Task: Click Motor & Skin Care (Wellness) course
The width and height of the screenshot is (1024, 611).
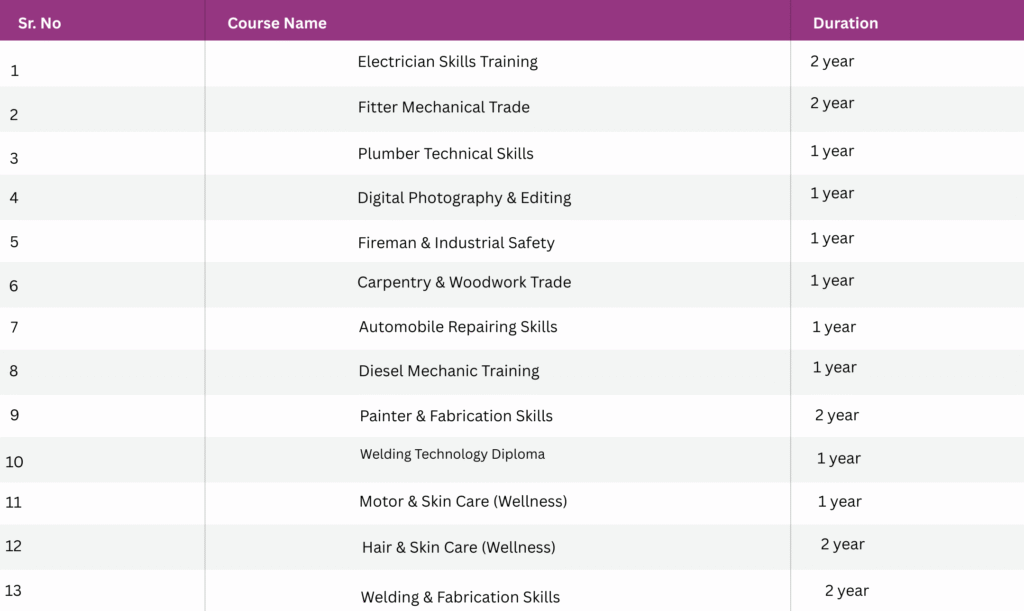Action: pos(463,501)
